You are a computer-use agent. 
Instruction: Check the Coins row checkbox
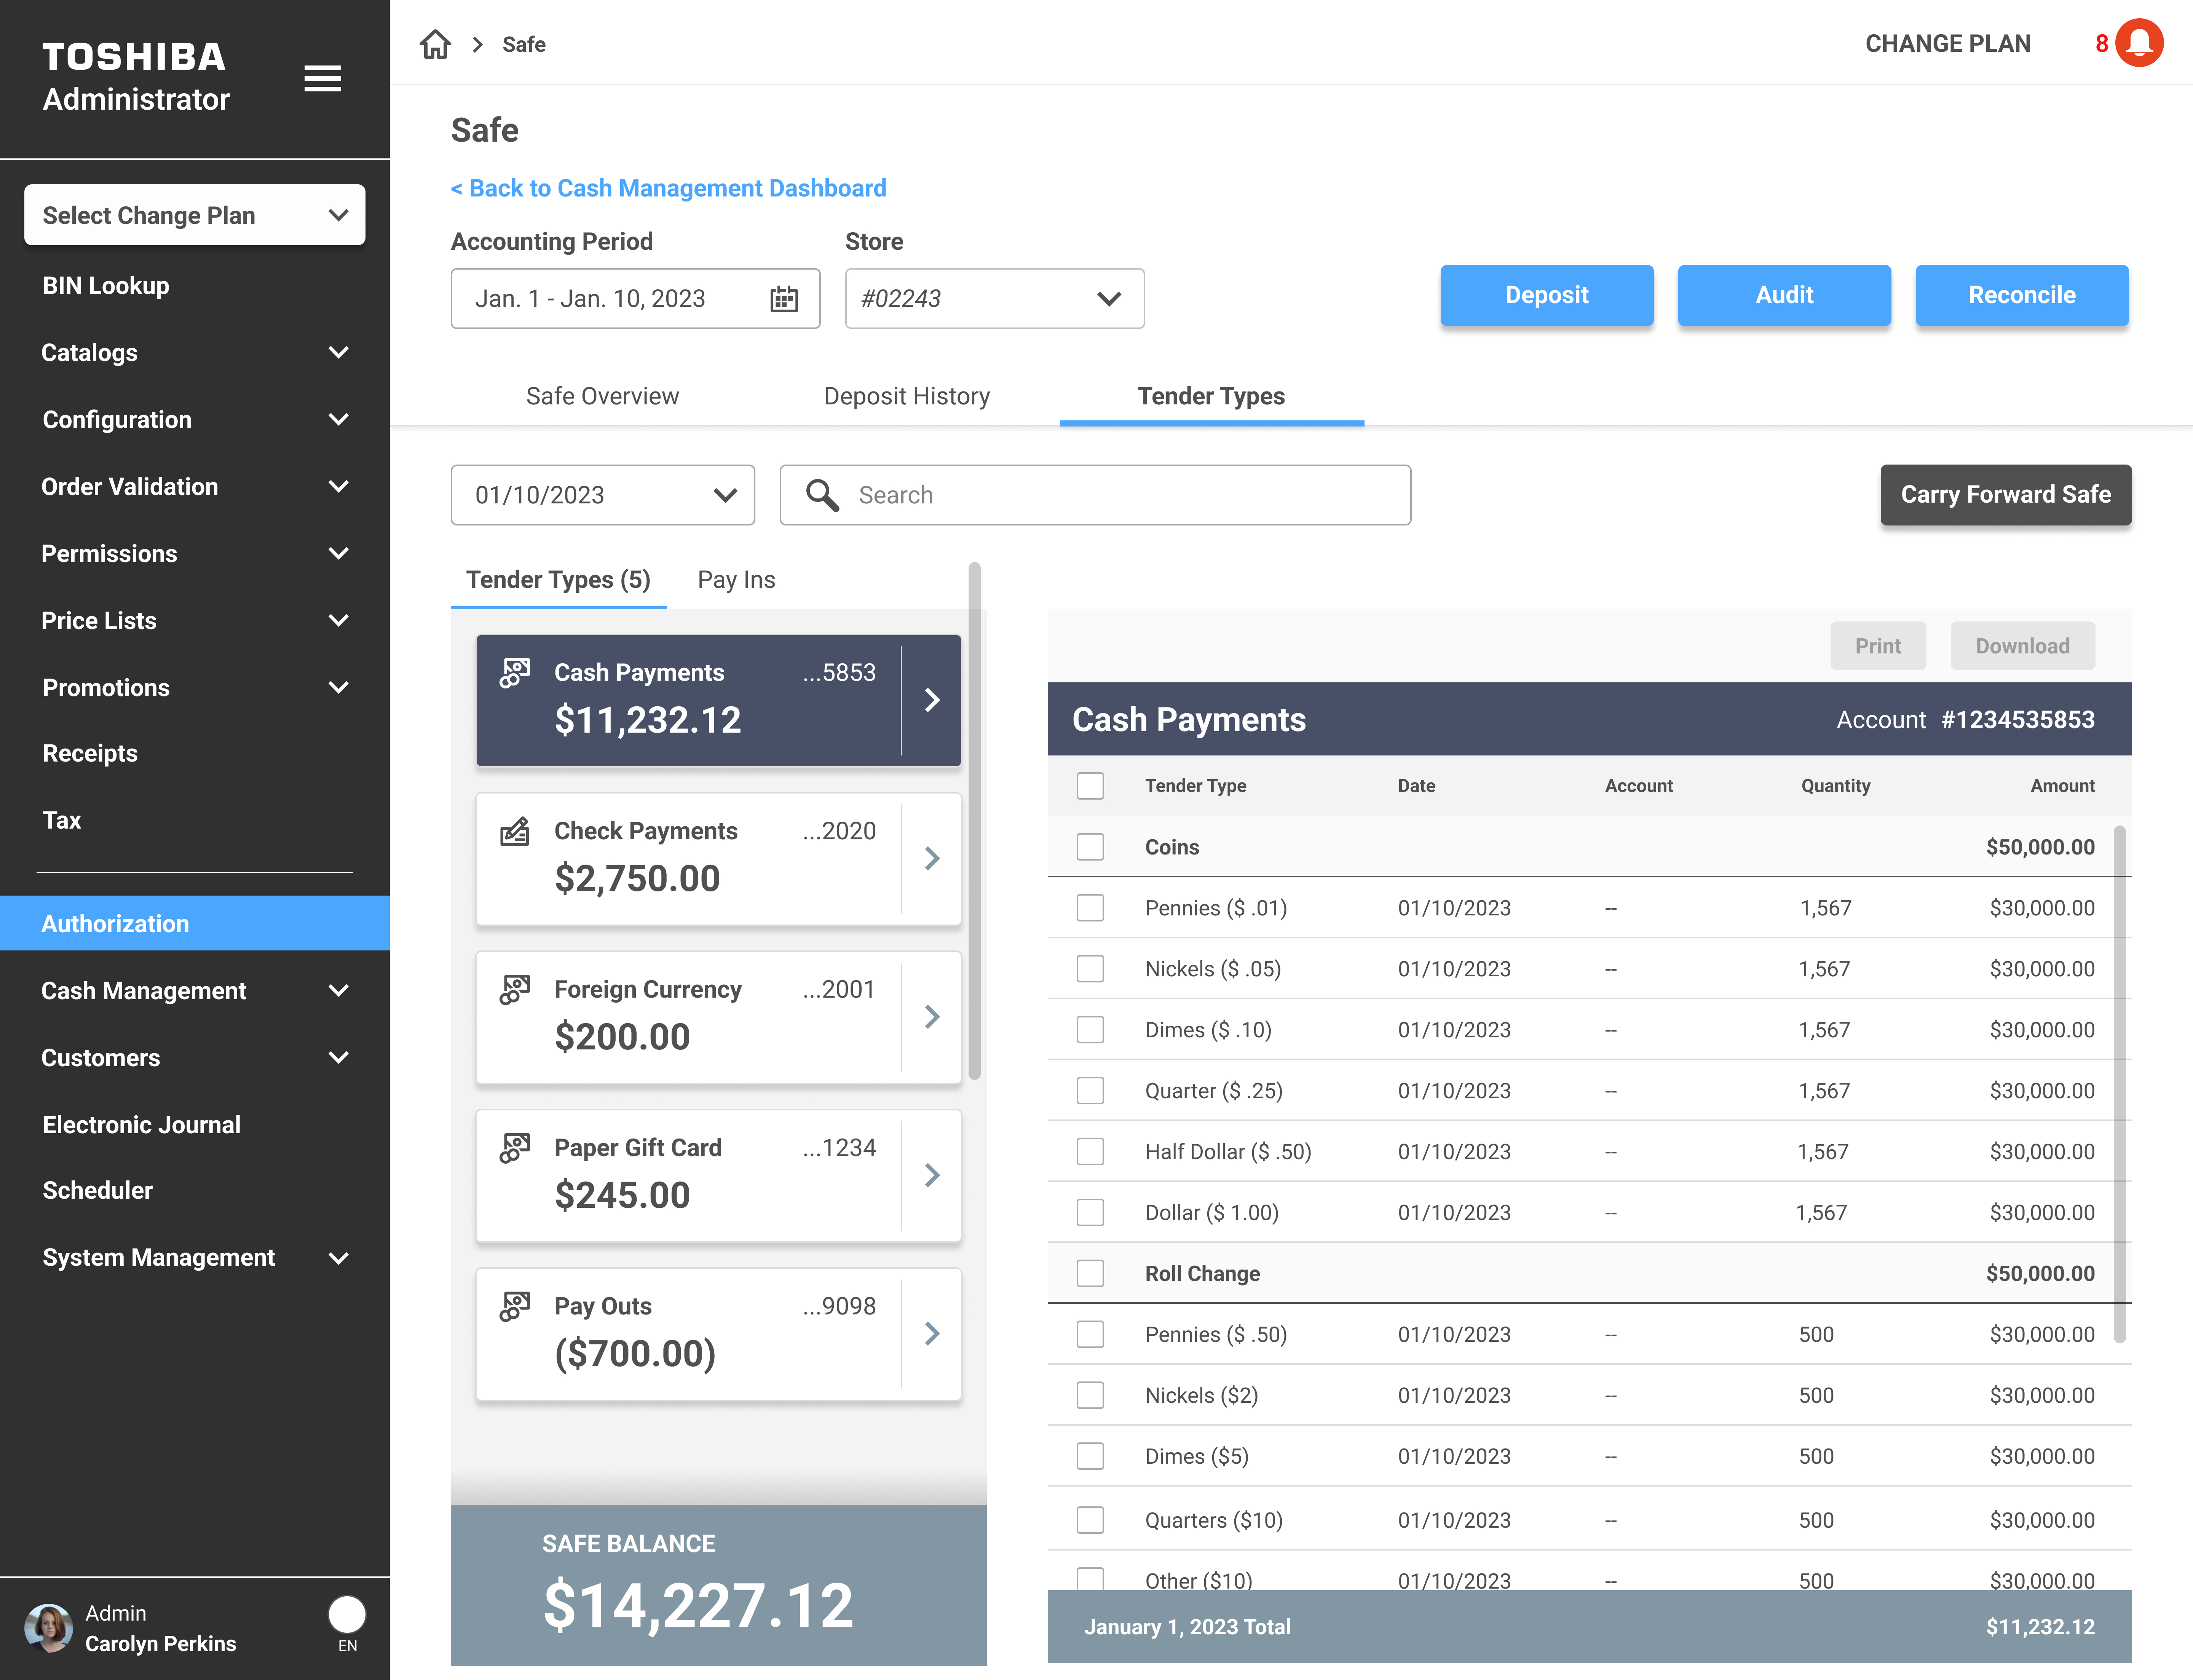coord(1090,847)
